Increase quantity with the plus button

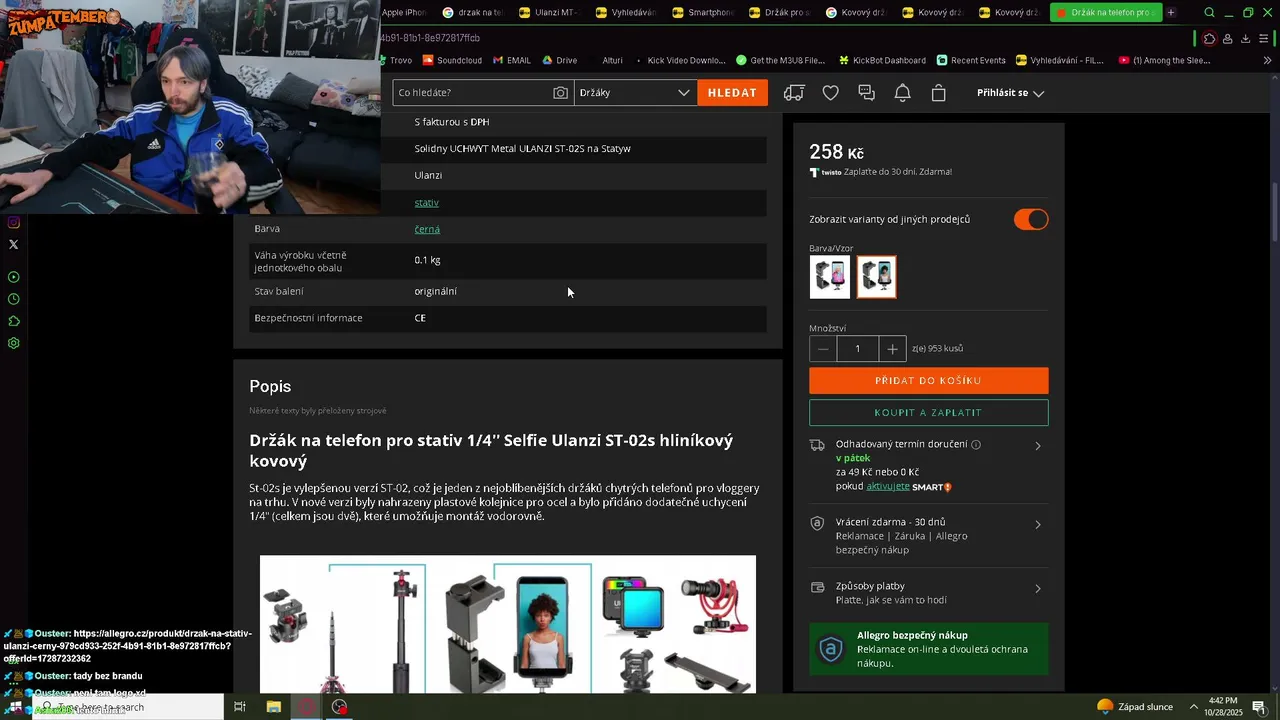tap(892, 349)
